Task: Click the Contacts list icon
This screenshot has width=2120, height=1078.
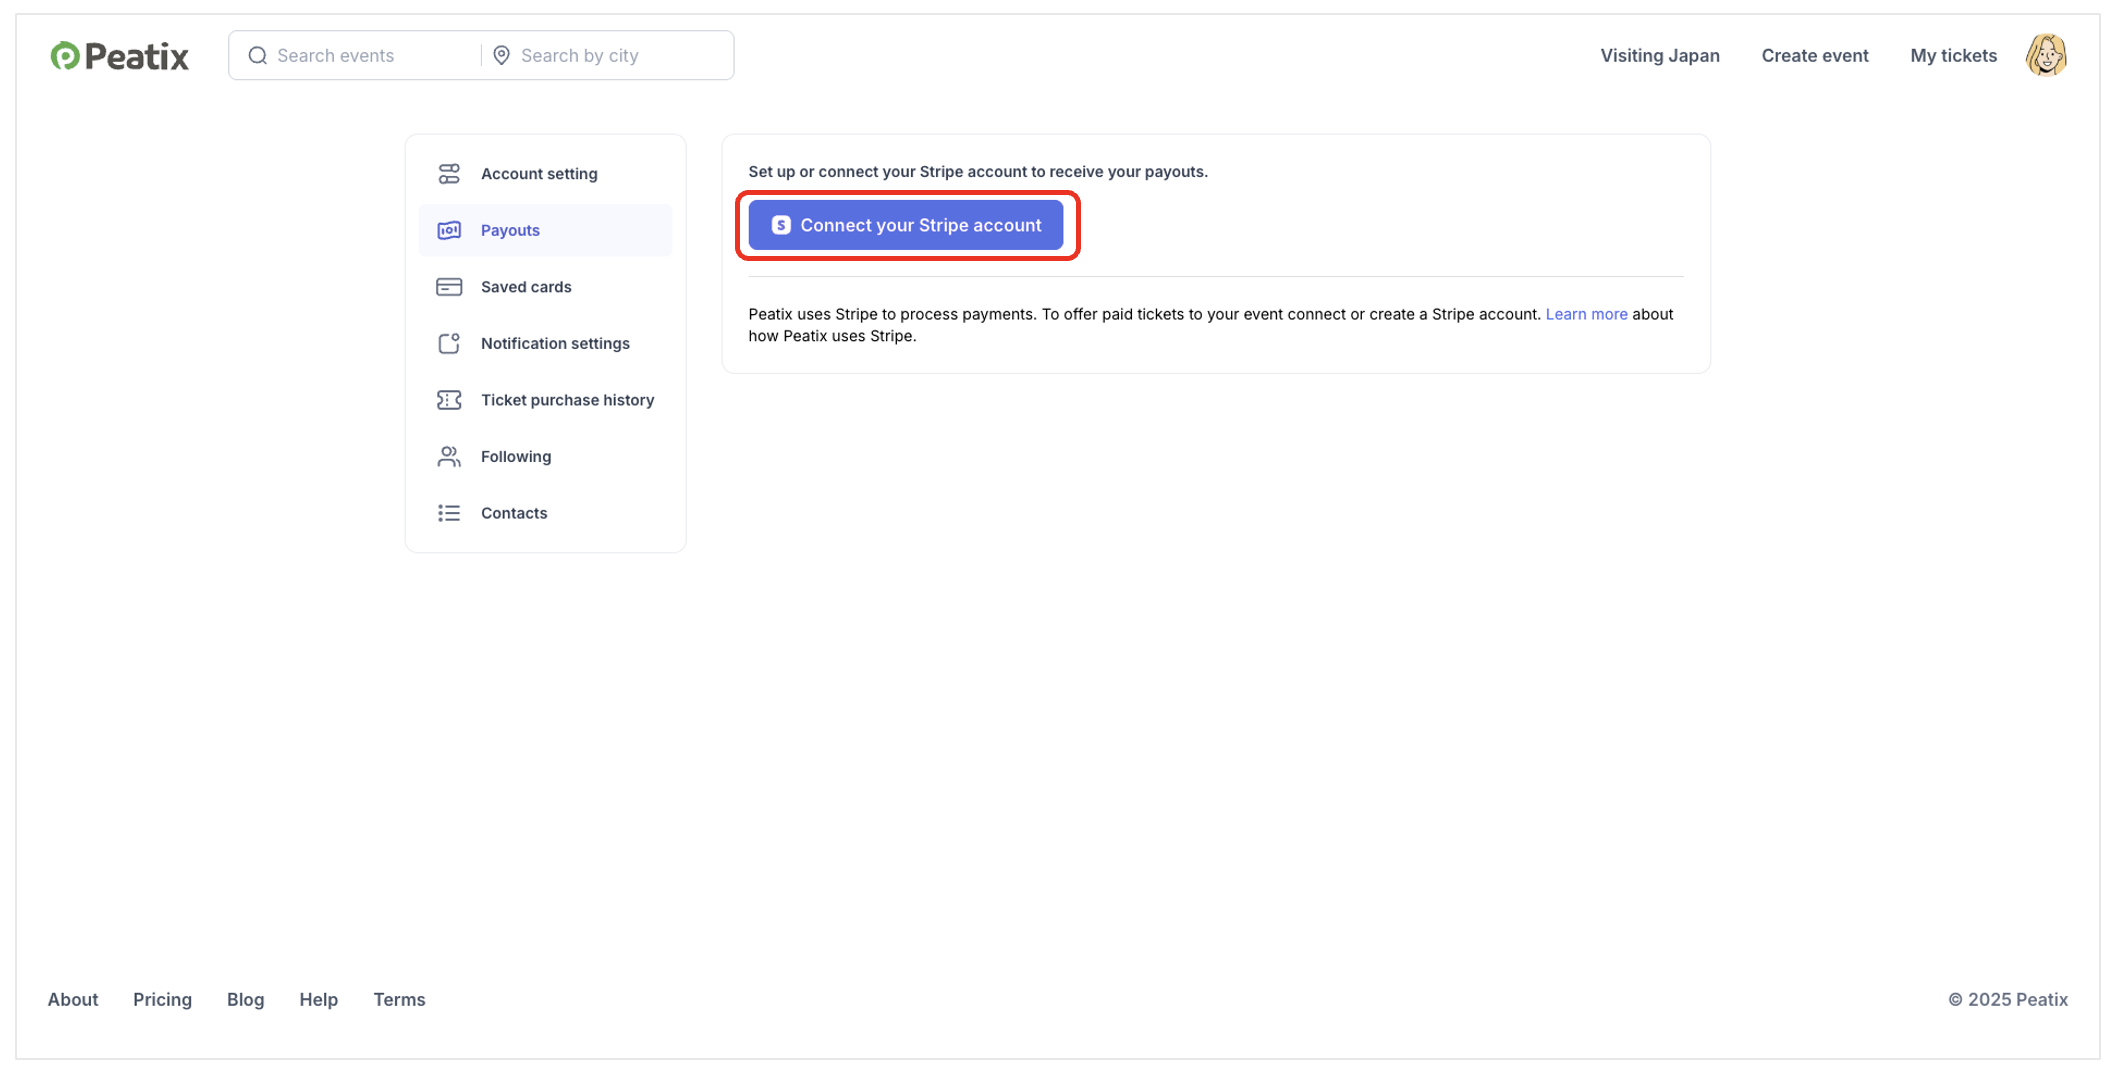Action: pyautogui.click(x=449, y=513)
